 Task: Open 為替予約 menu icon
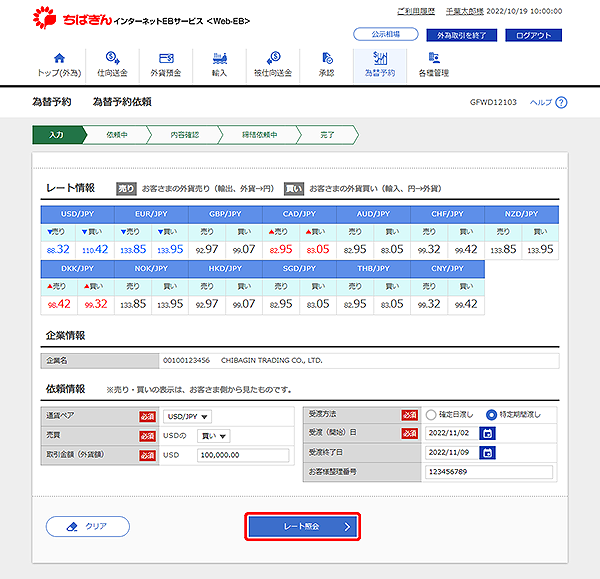pos(380,58)
